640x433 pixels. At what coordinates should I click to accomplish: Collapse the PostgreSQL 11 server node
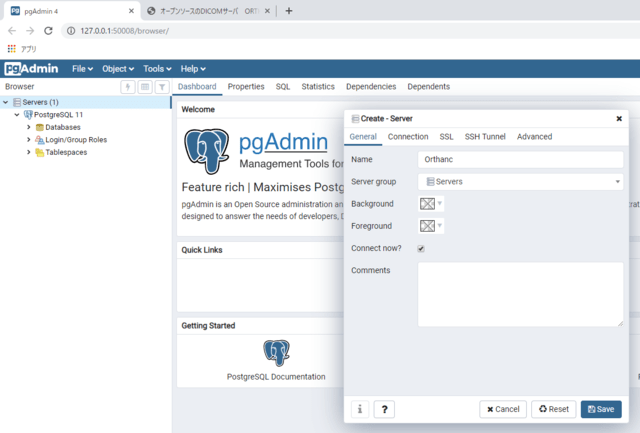pyautogui.click(x=17, y=115)
